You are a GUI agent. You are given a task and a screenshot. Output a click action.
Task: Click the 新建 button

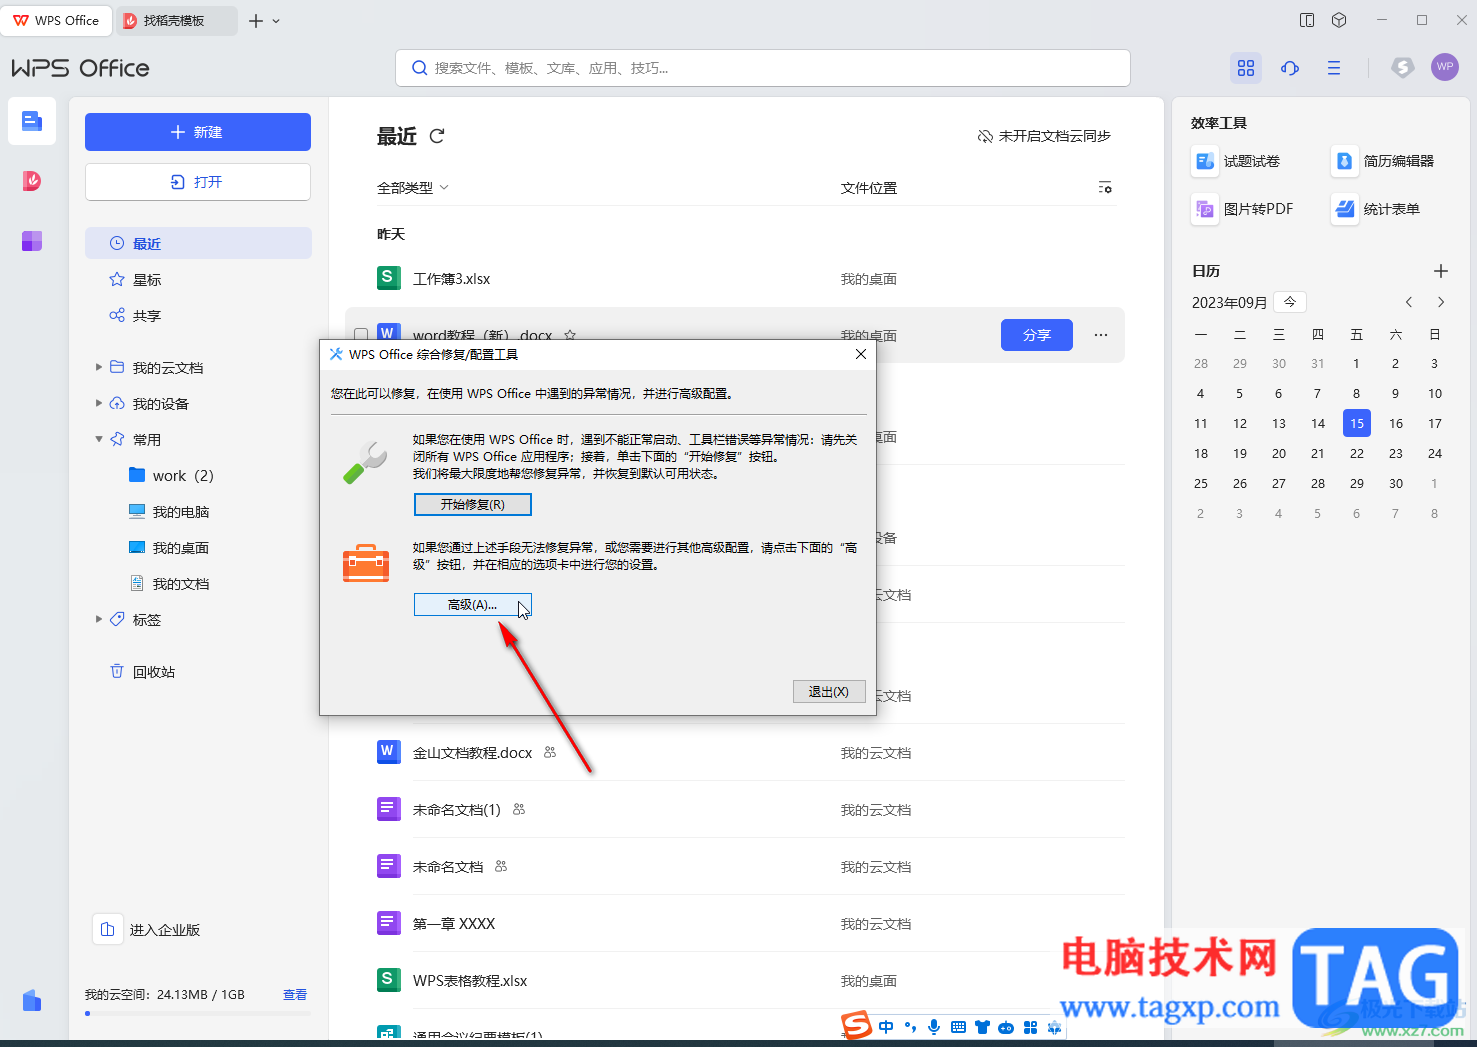pos(198,132)
